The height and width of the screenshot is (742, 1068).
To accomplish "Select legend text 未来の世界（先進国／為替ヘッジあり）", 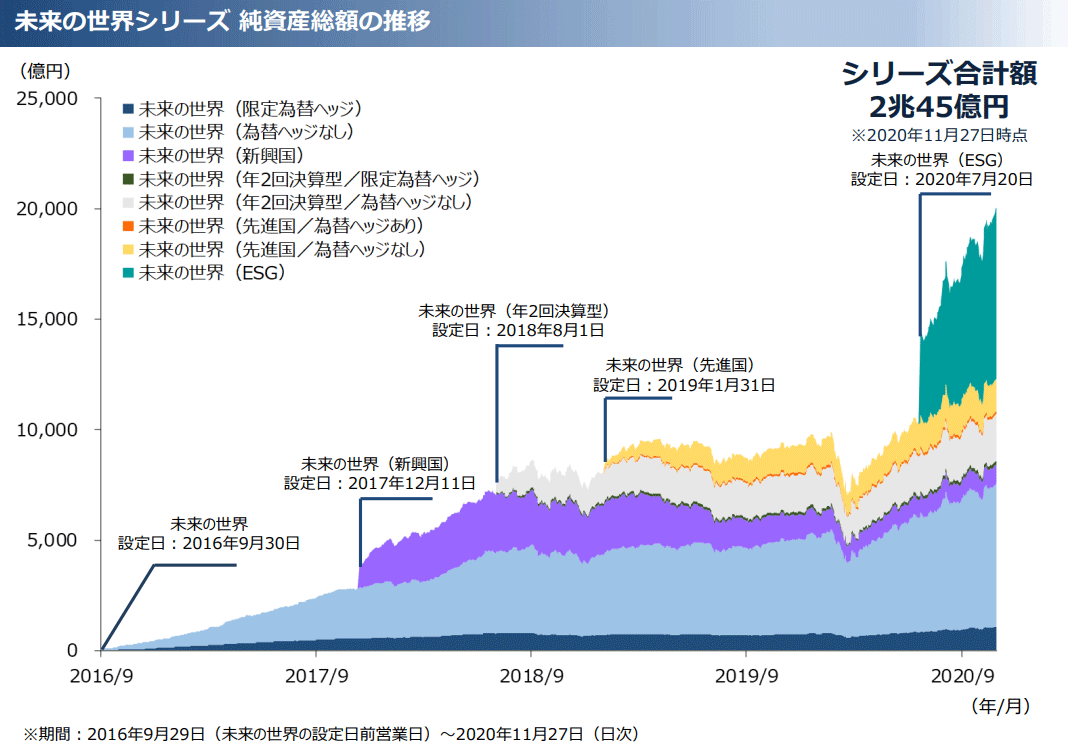I will [281, 226].
